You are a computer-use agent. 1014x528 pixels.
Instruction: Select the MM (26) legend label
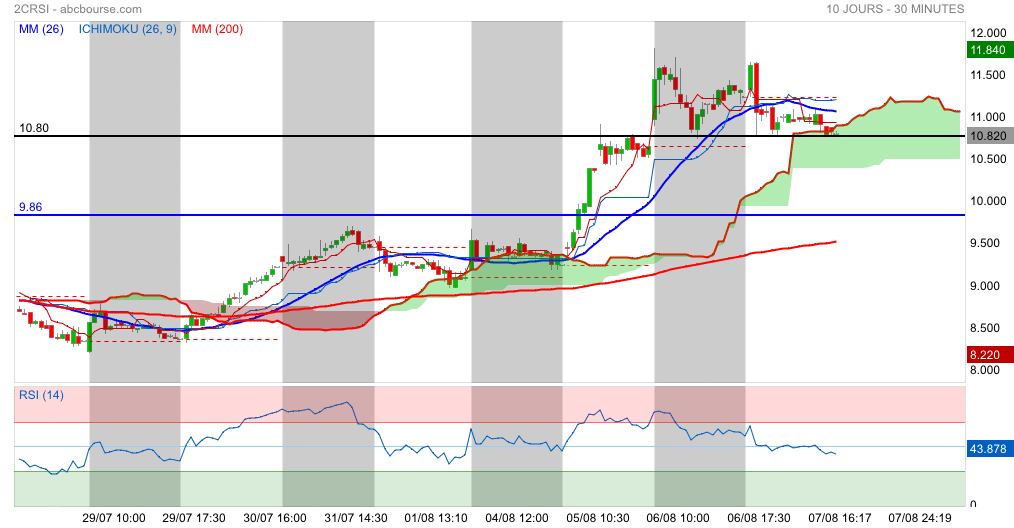click(41, 29)
